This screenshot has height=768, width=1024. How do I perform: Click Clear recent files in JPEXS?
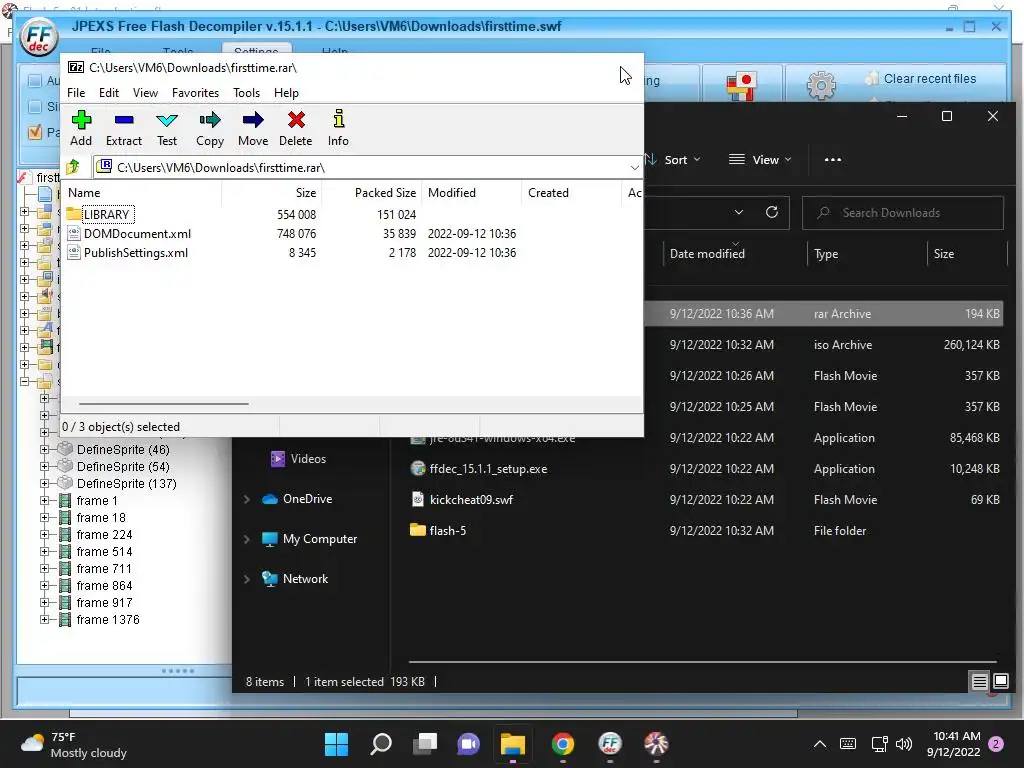click(x=929, y=78)
